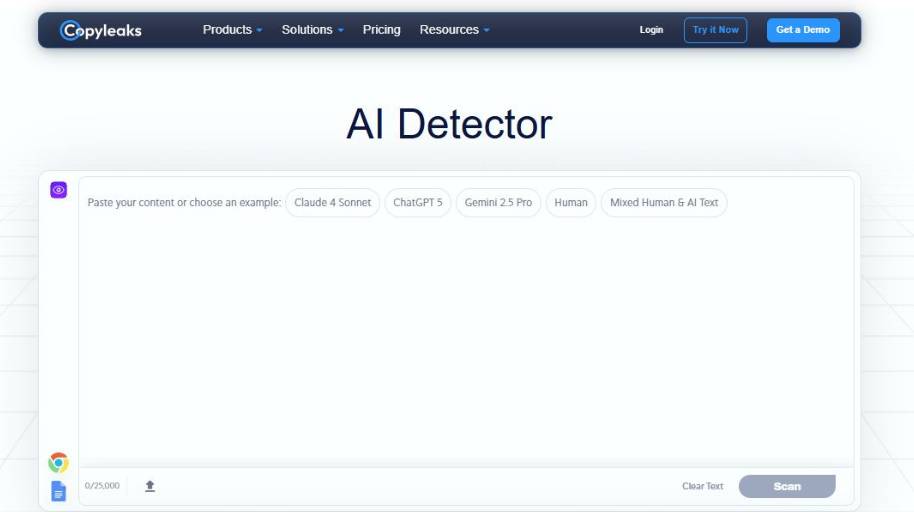The image size is (914, 512).
Task: Expand the Solutions dropdown menu
Action: (x=312, y=30)
